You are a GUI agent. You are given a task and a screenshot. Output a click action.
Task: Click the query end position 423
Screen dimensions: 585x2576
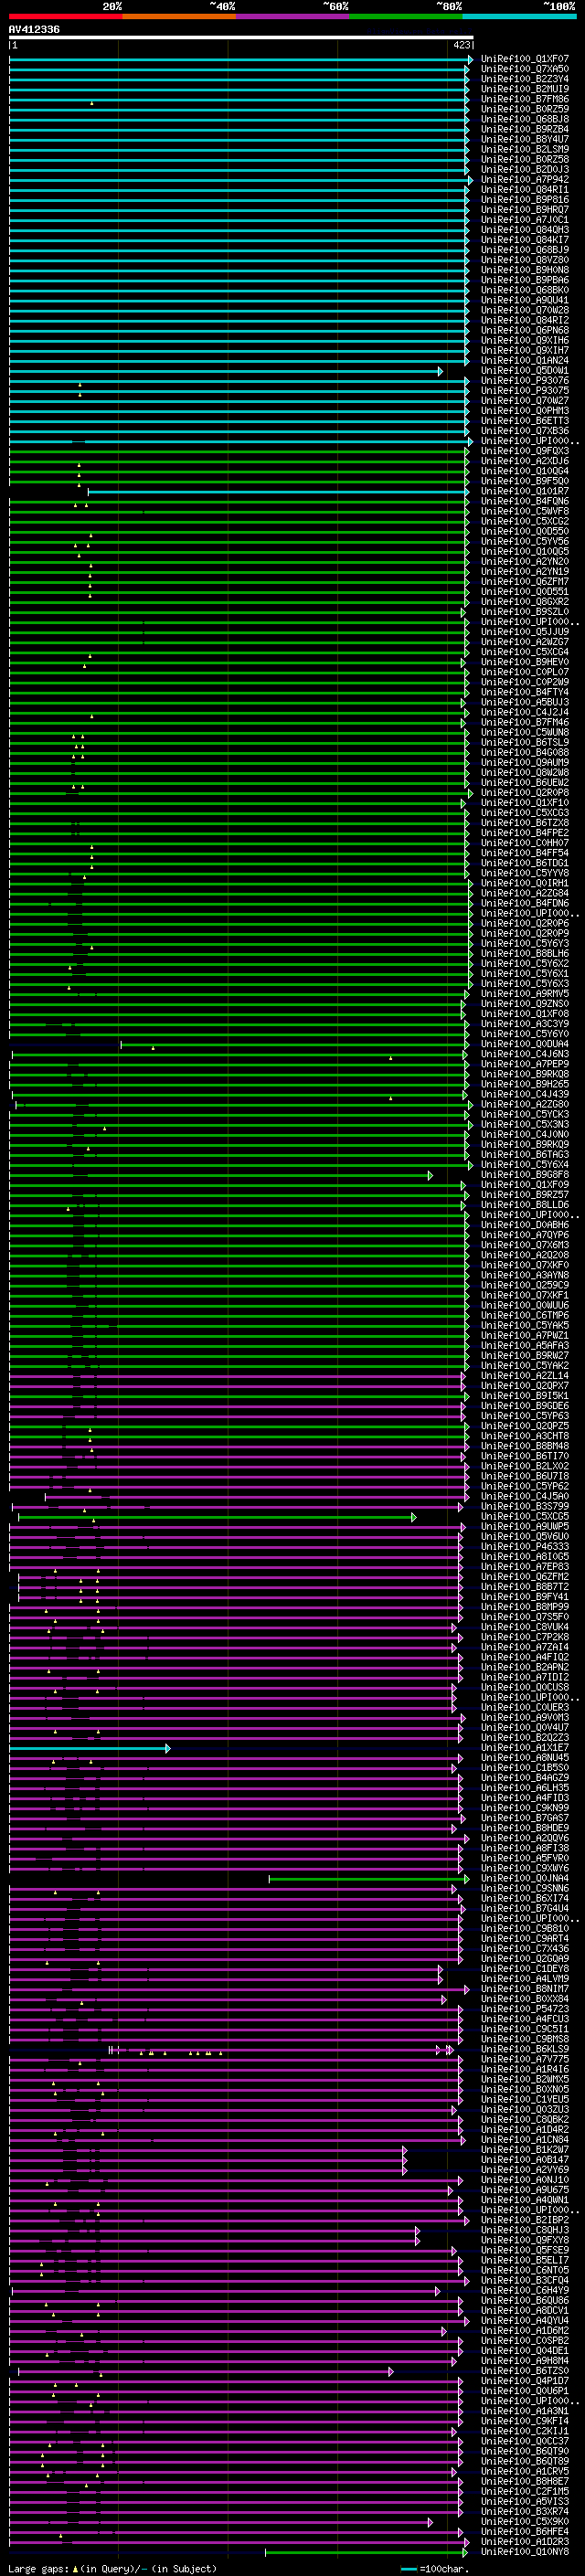coord(461,45)
